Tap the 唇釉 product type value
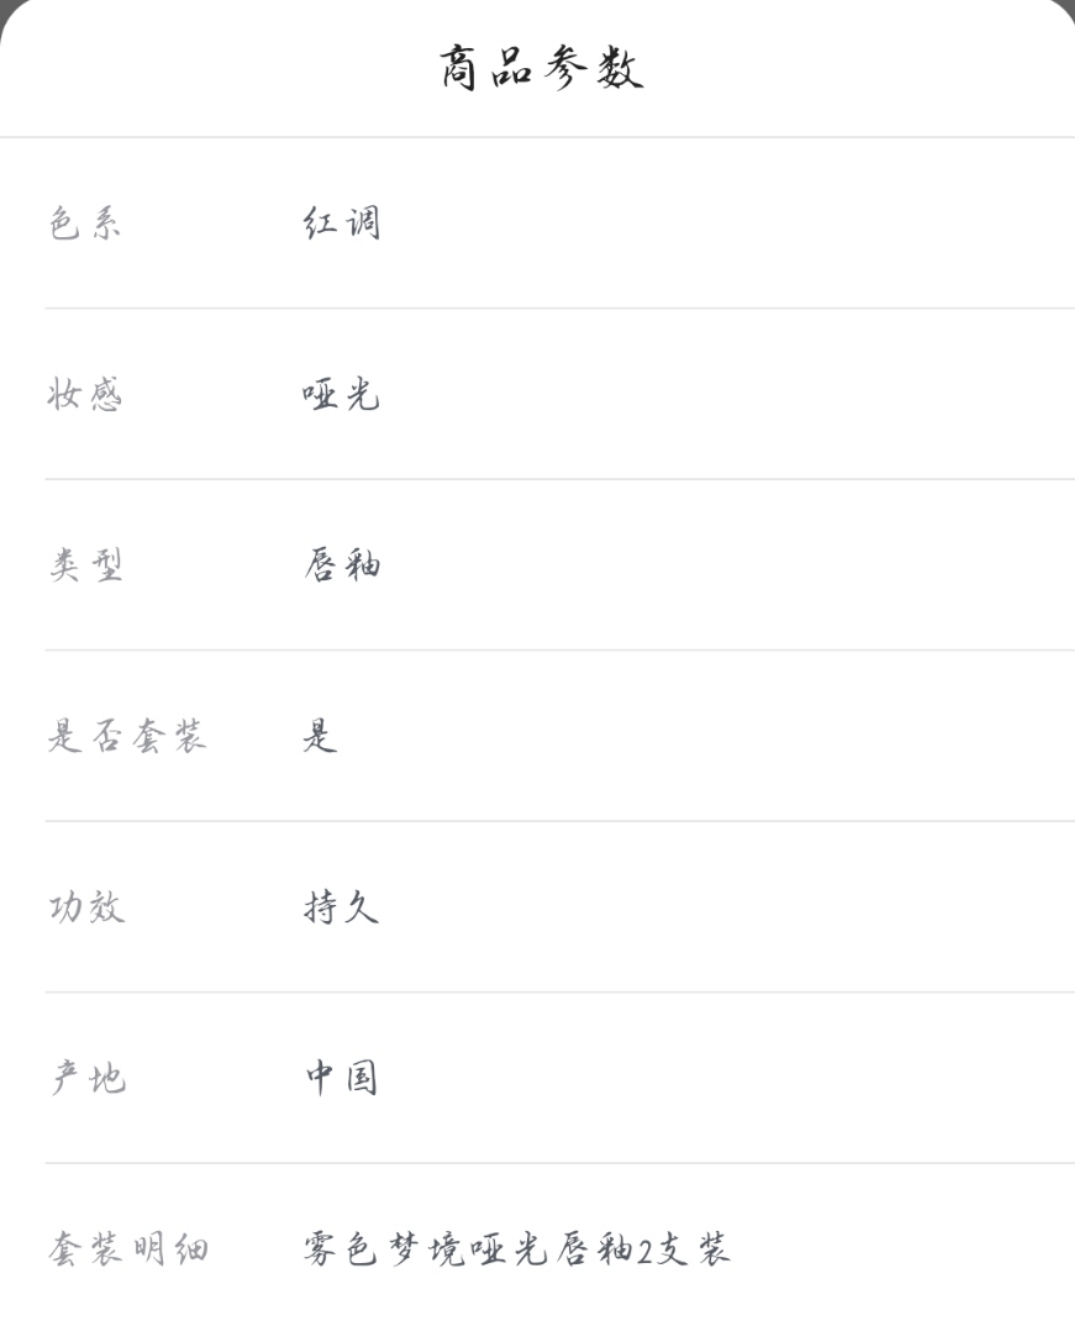Screen dimensions: 1075x1322 pyautogui.click(x=342, y=565)
